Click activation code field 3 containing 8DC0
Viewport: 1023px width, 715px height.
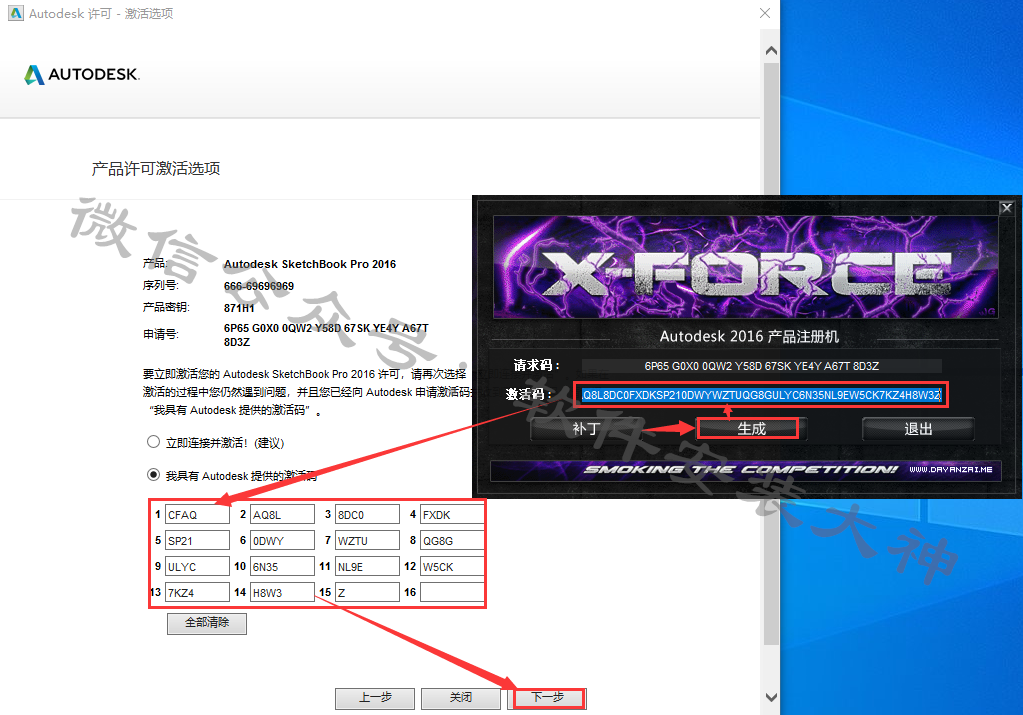pyautogui.click(x=367, y=515)
